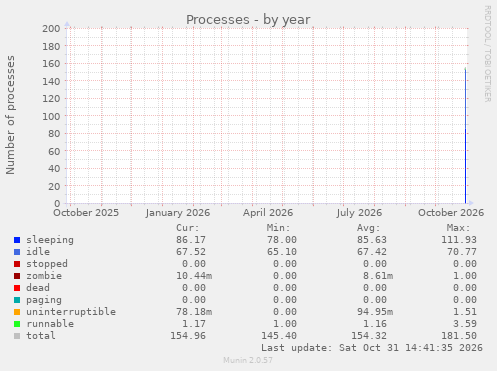Click runnable current value 1.17
497x371 pixels.
tap(194, 324)
